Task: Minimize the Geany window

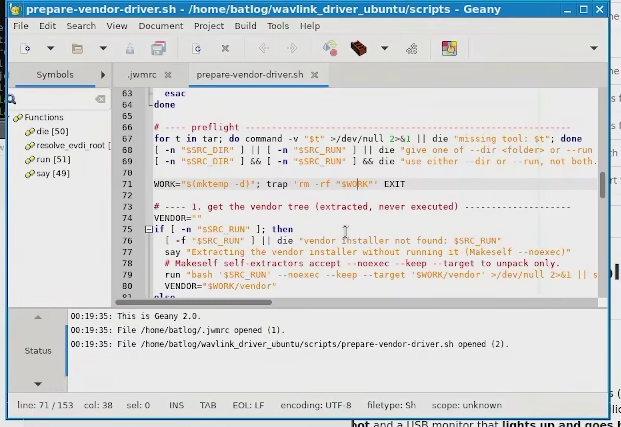Action: pos(567,10)
